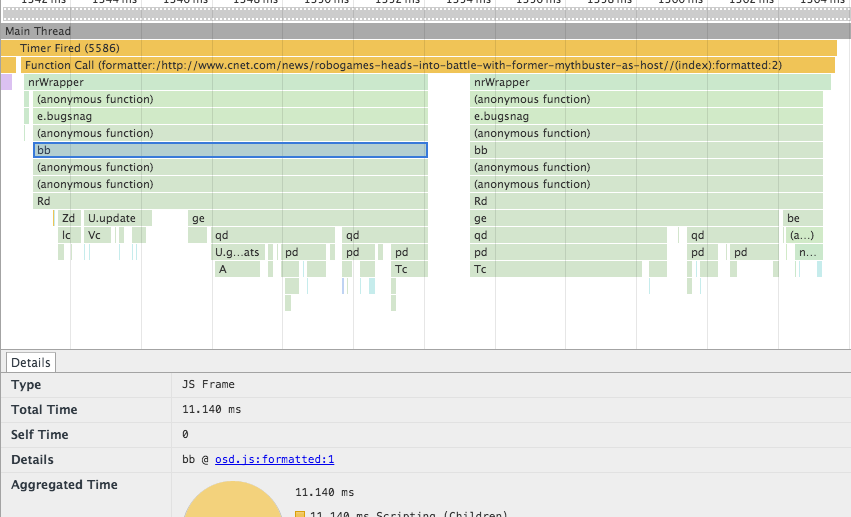Click anonymous function frame just above highlighted bb
The image size is (851, 517).
coord(230,133)
